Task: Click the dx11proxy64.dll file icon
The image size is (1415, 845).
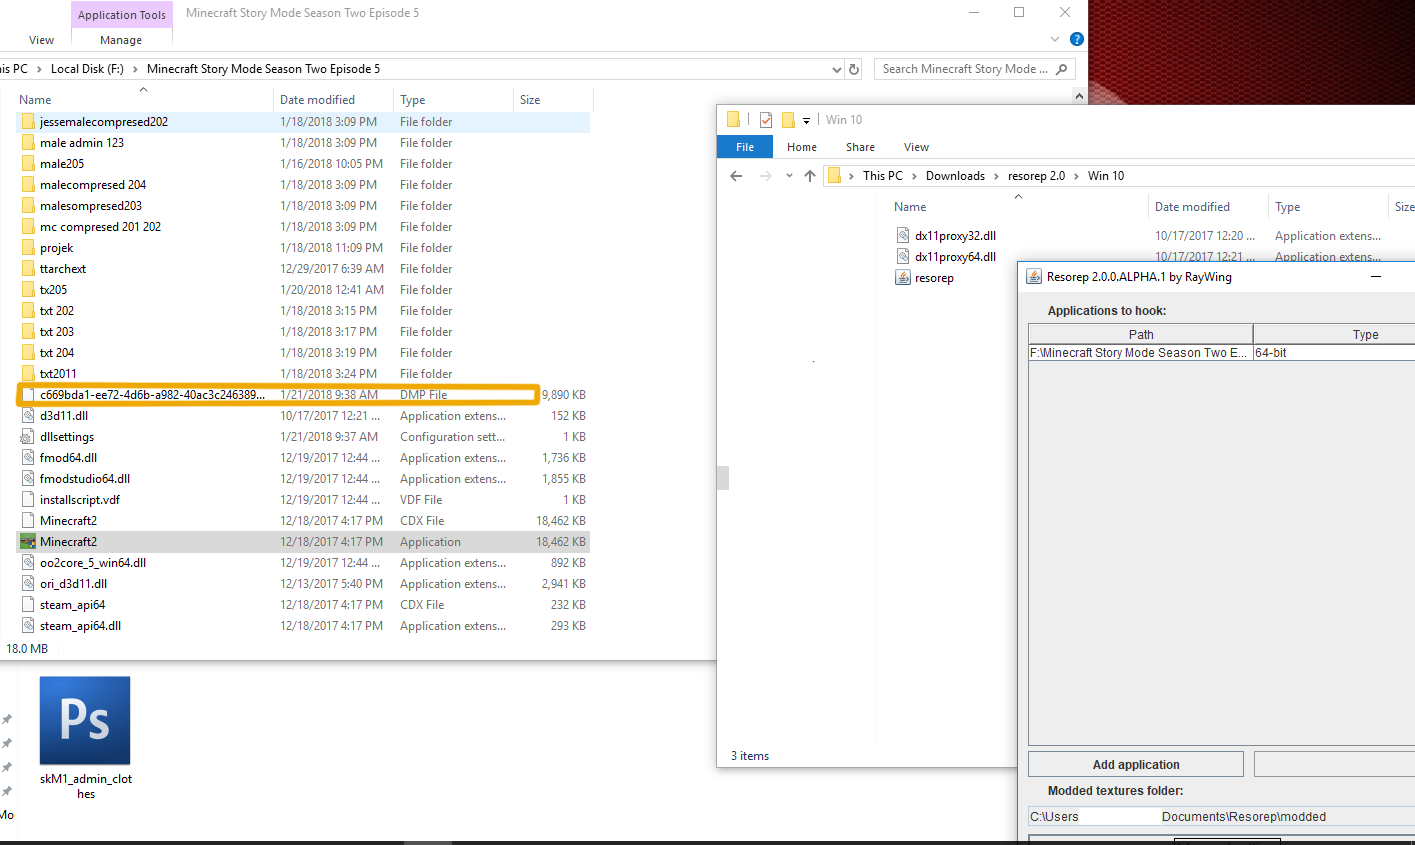Action: click(x=903, y=257)
